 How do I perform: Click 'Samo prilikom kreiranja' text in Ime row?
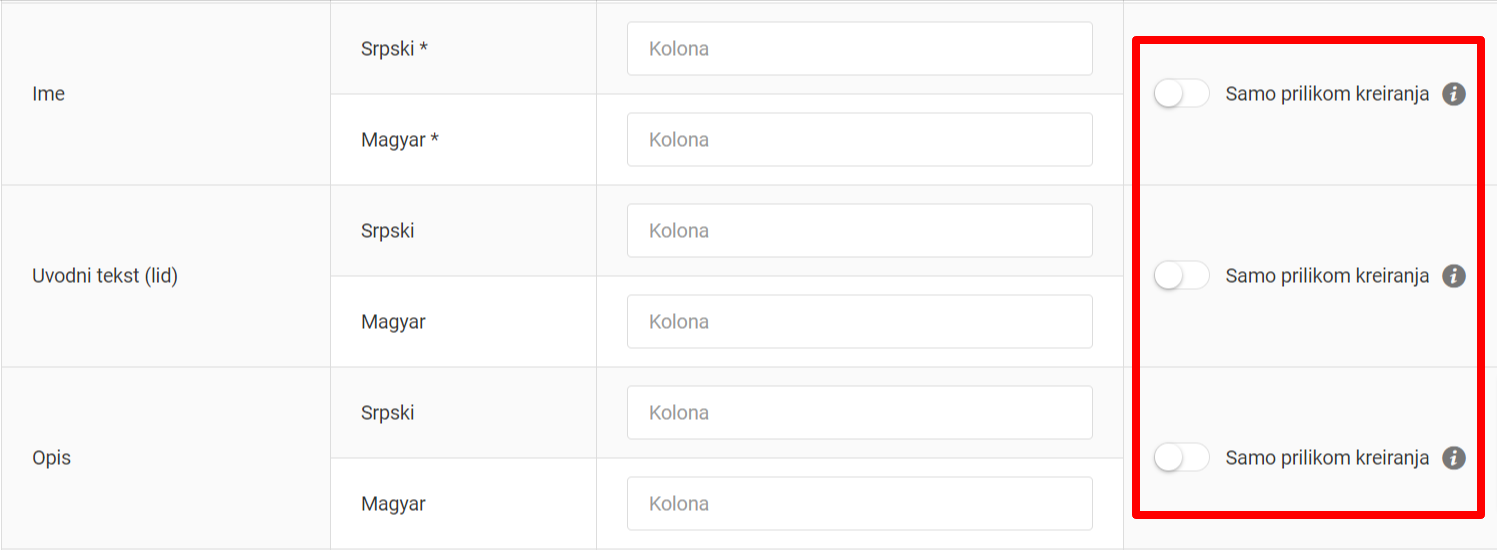click(1327, 94)
